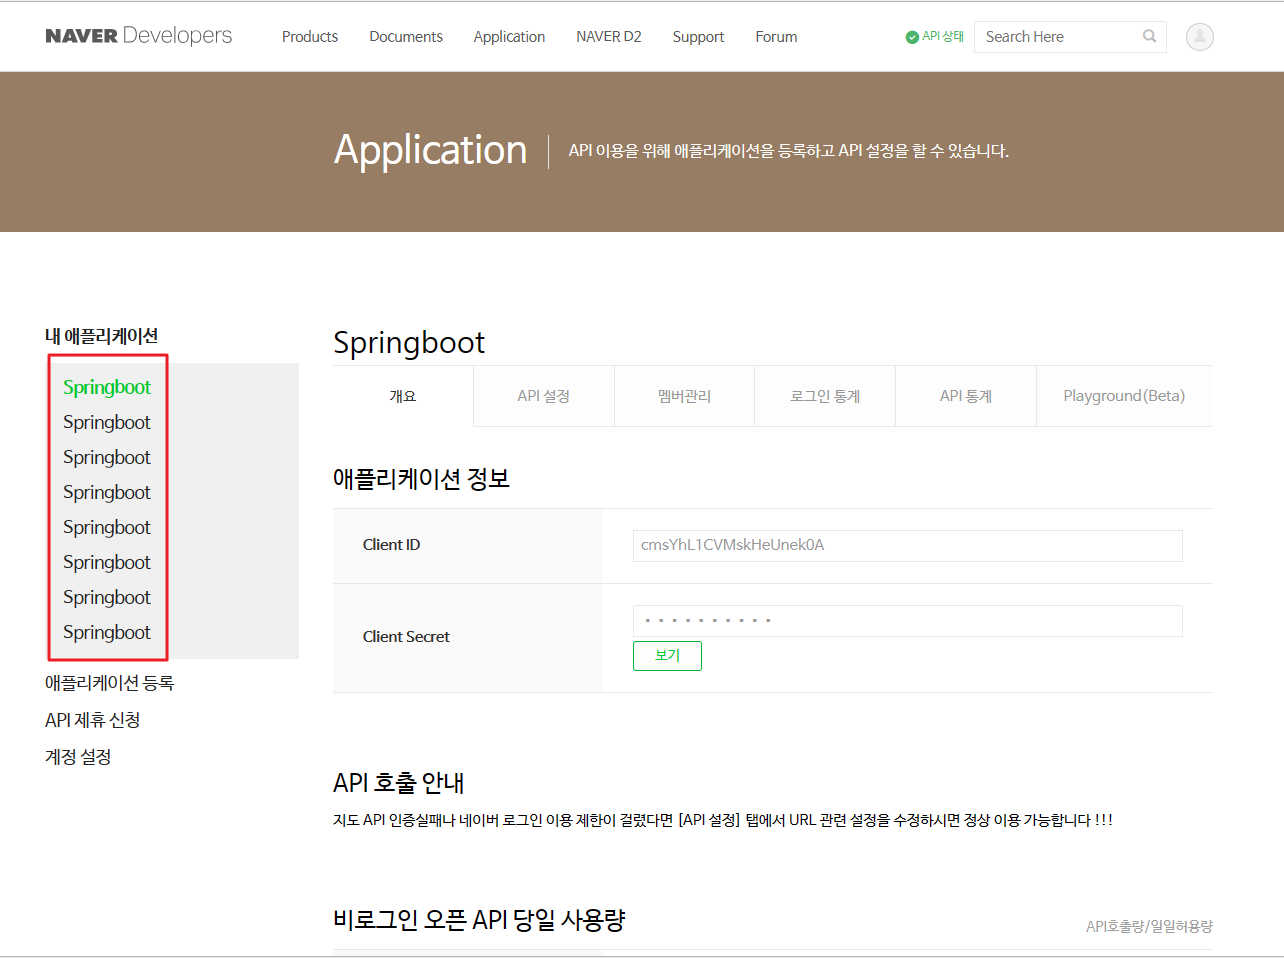The height and width of the screenshot is (959, 1284).
Task: Open the Products menu
Action: pos(310,37)
